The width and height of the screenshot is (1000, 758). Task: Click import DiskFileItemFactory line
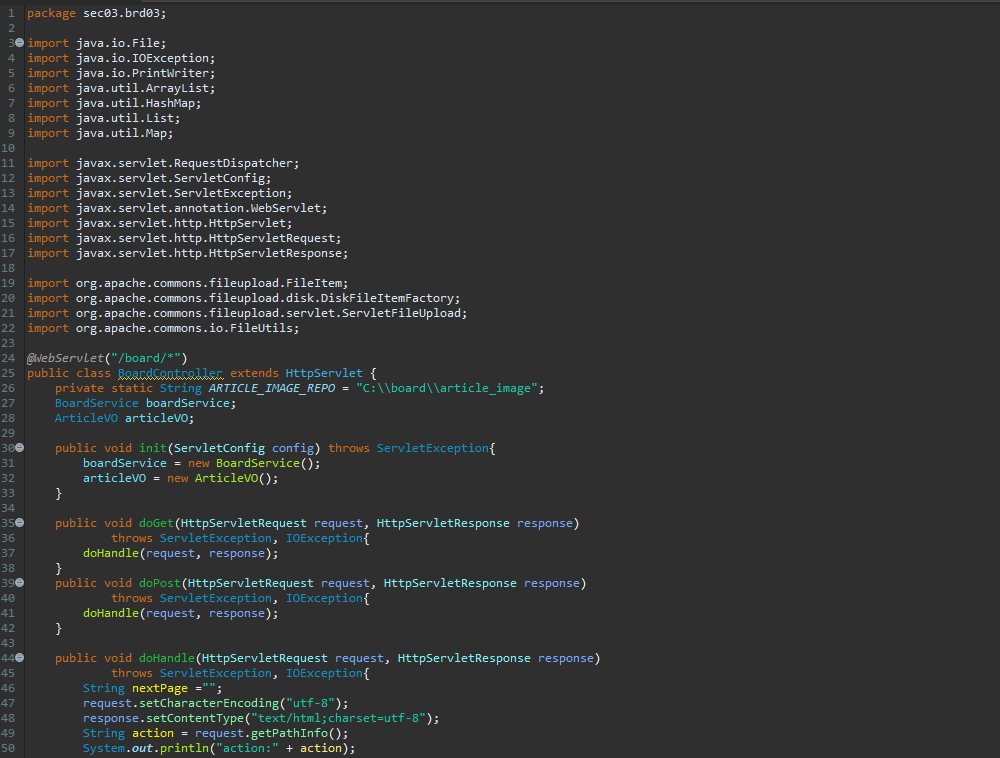pos(244,298)
